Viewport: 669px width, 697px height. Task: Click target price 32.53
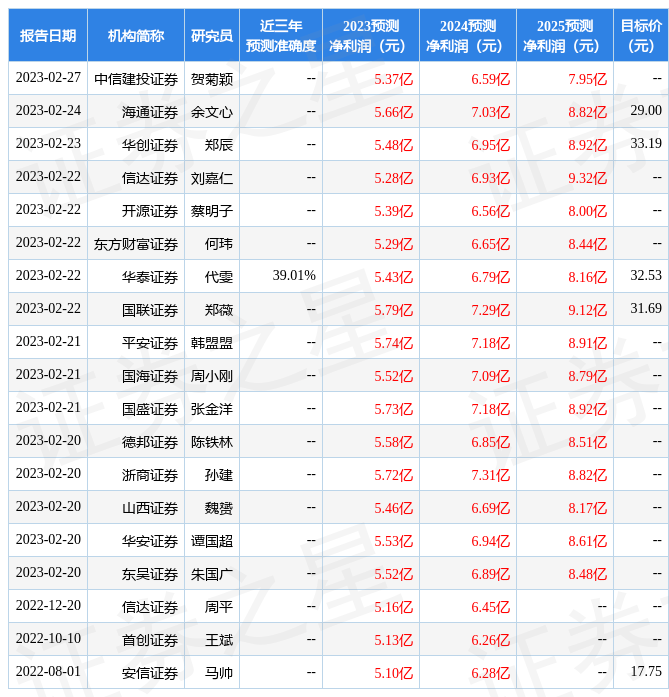tap(646, 275)
